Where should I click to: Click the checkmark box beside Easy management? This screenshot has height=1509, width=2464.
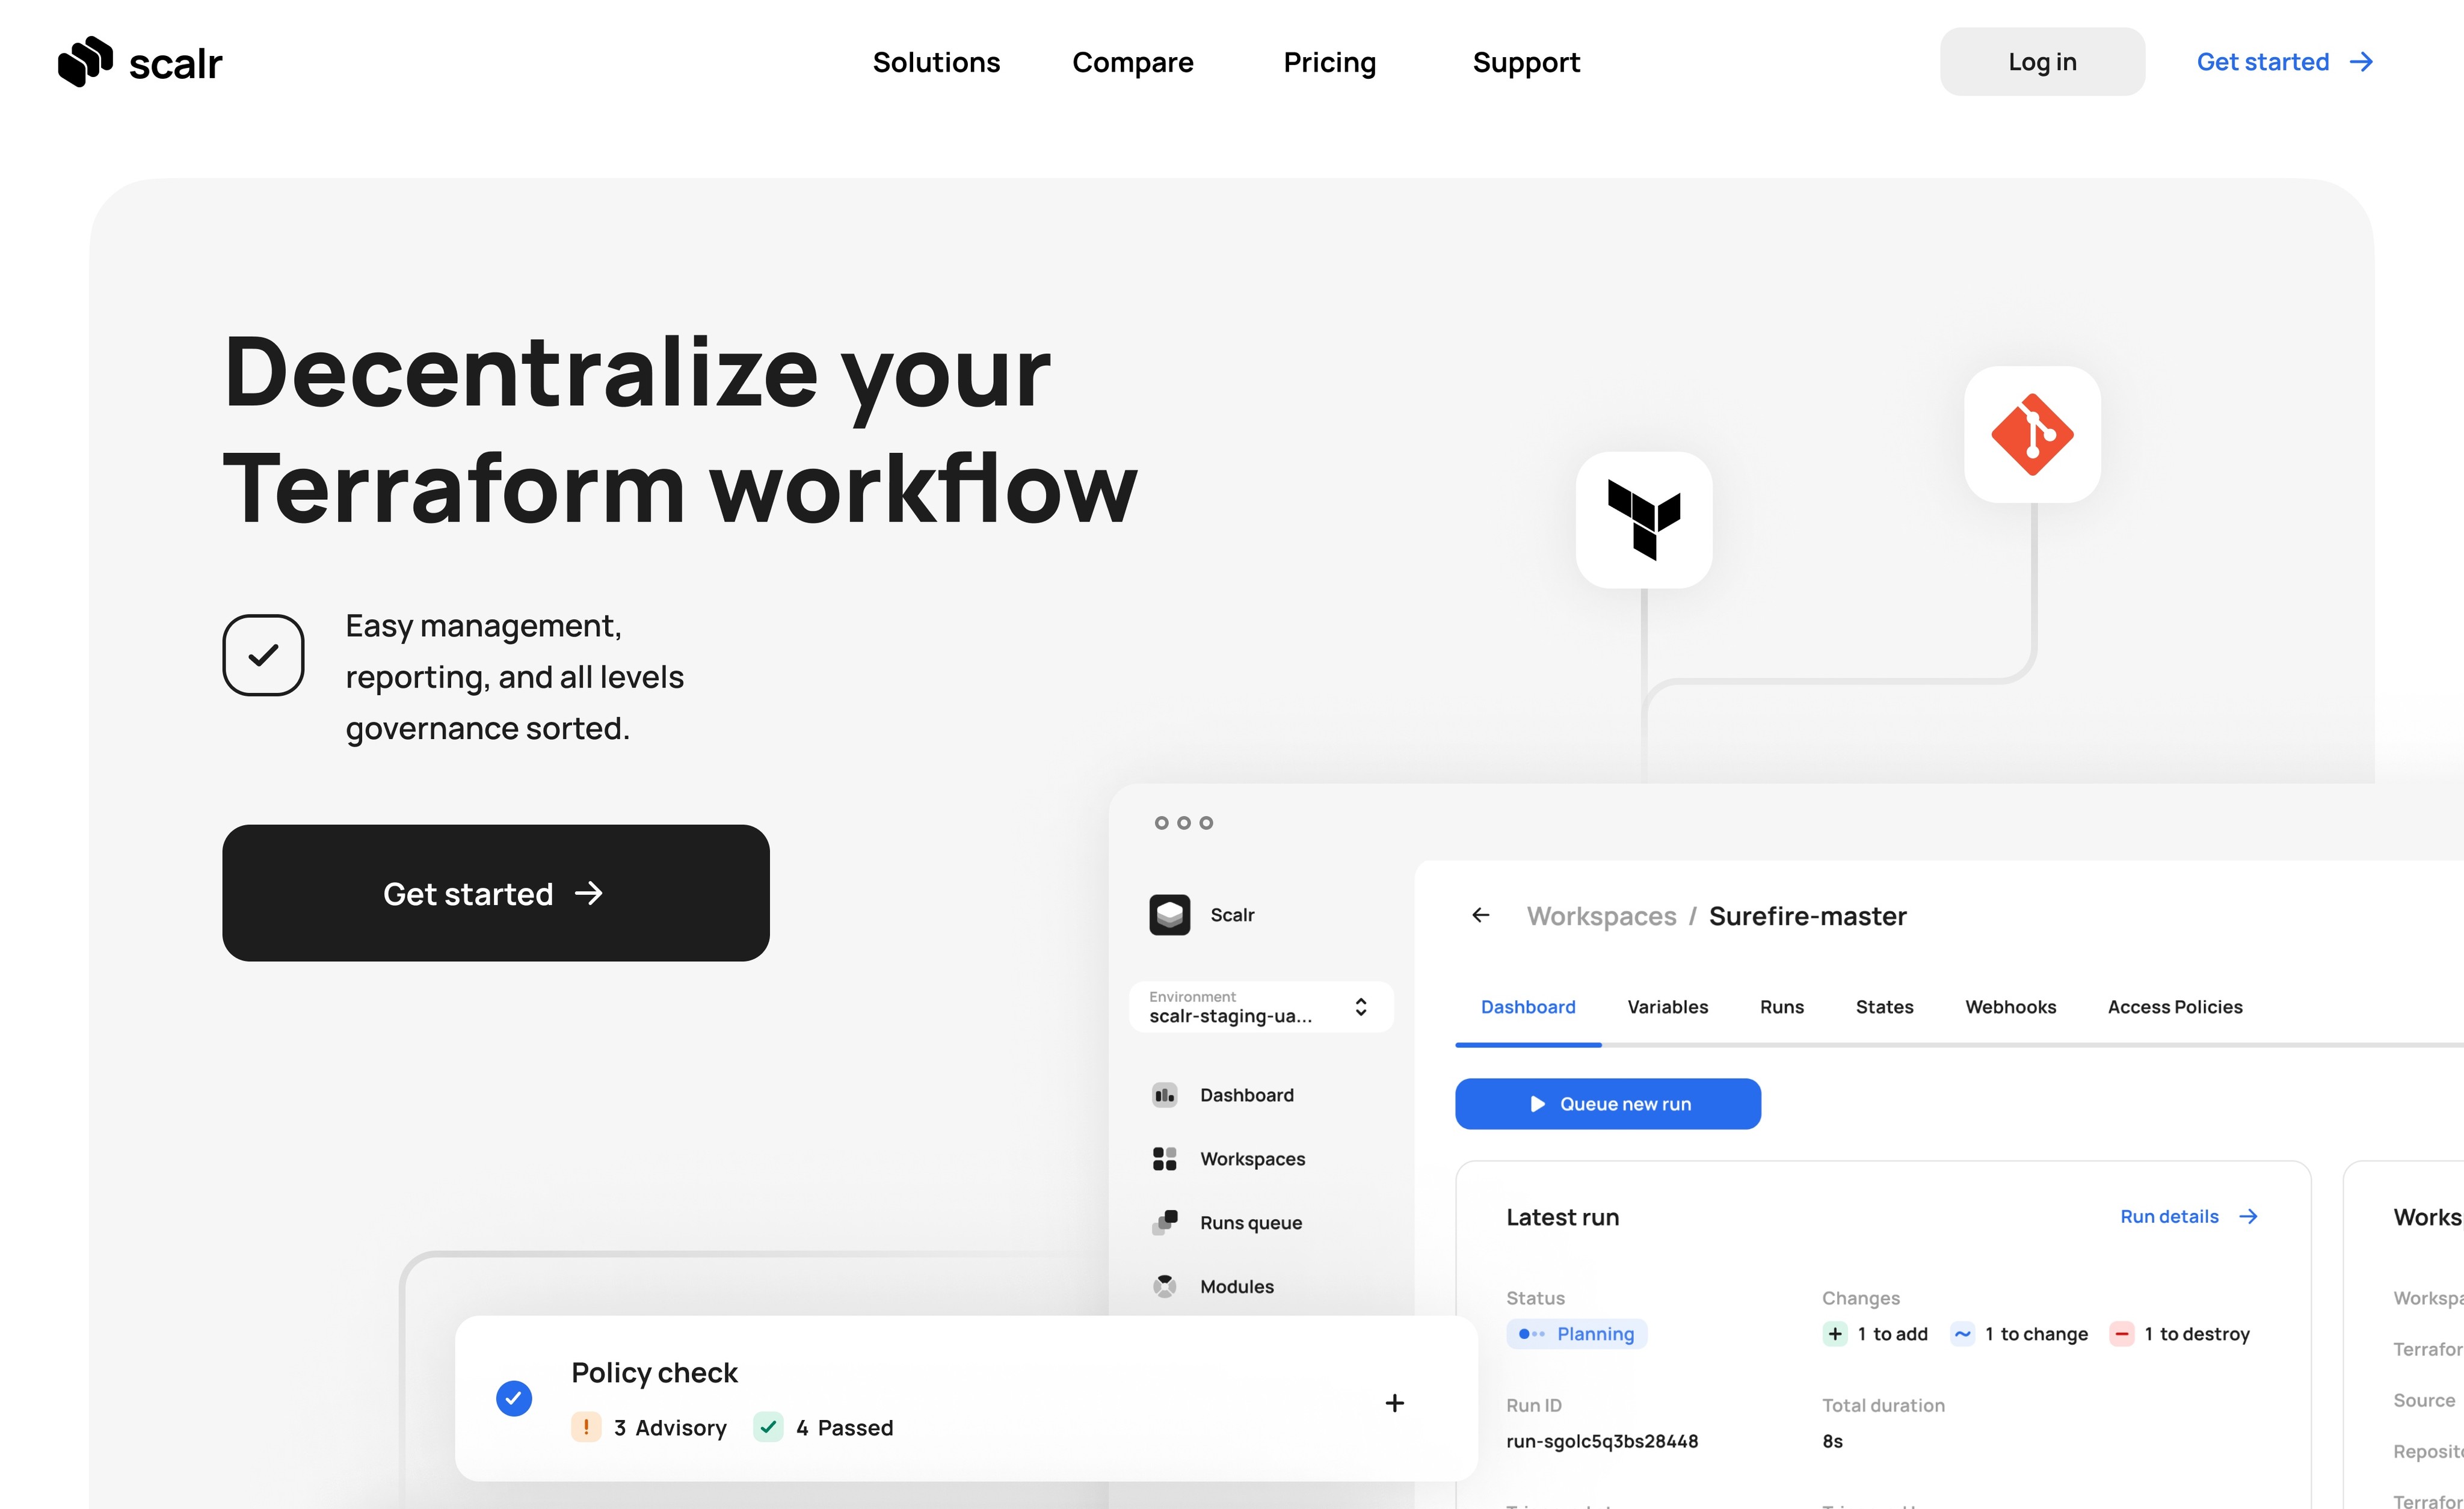tap(263, 655)
